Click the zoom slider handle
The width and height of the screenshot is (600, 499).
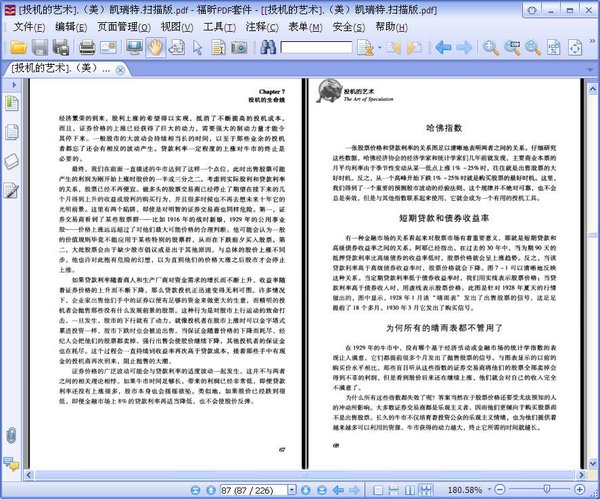pyautogui.click(x=547, y=489)
